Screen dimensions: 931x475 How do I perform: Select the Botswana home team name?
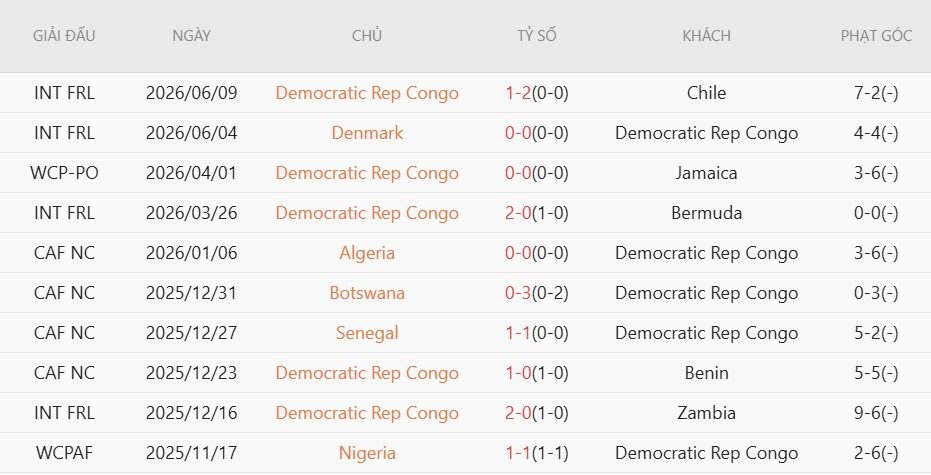pos(367,293)
